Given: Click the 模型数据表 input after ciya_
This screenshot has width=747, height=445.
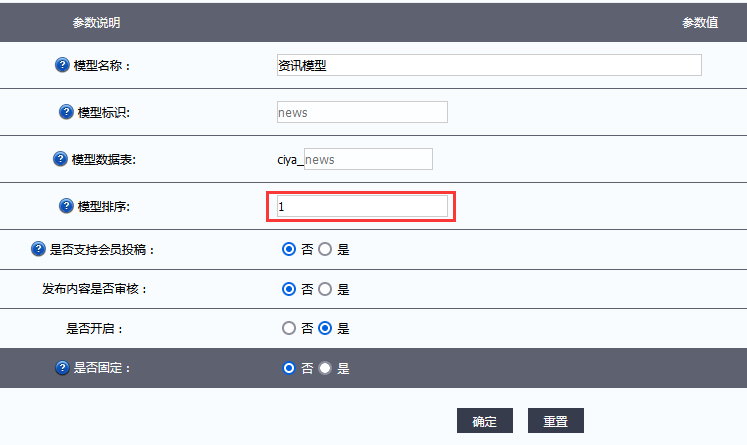Looking at the screenshot, I should pos(367,159).
